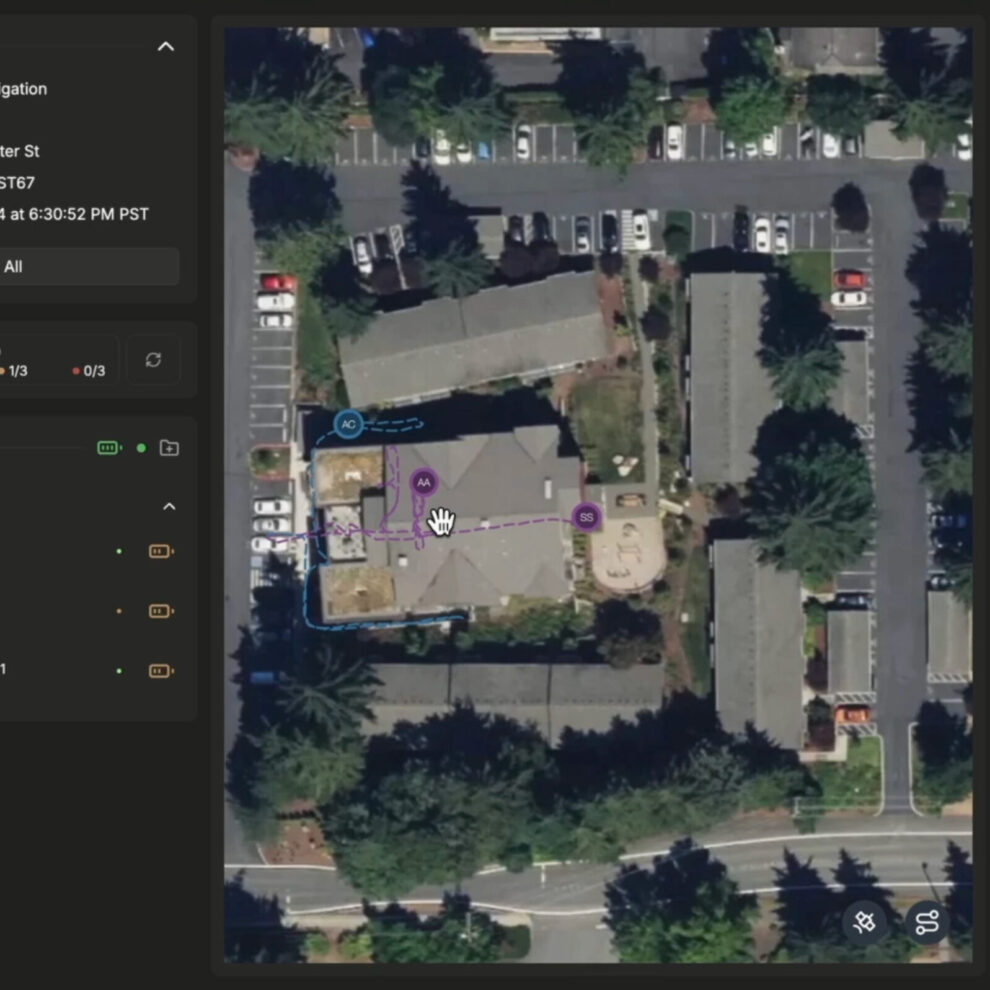Click green status dot next to add-folder icon
The width and height of the screenshot is (990, 990).
coord(141,448)
